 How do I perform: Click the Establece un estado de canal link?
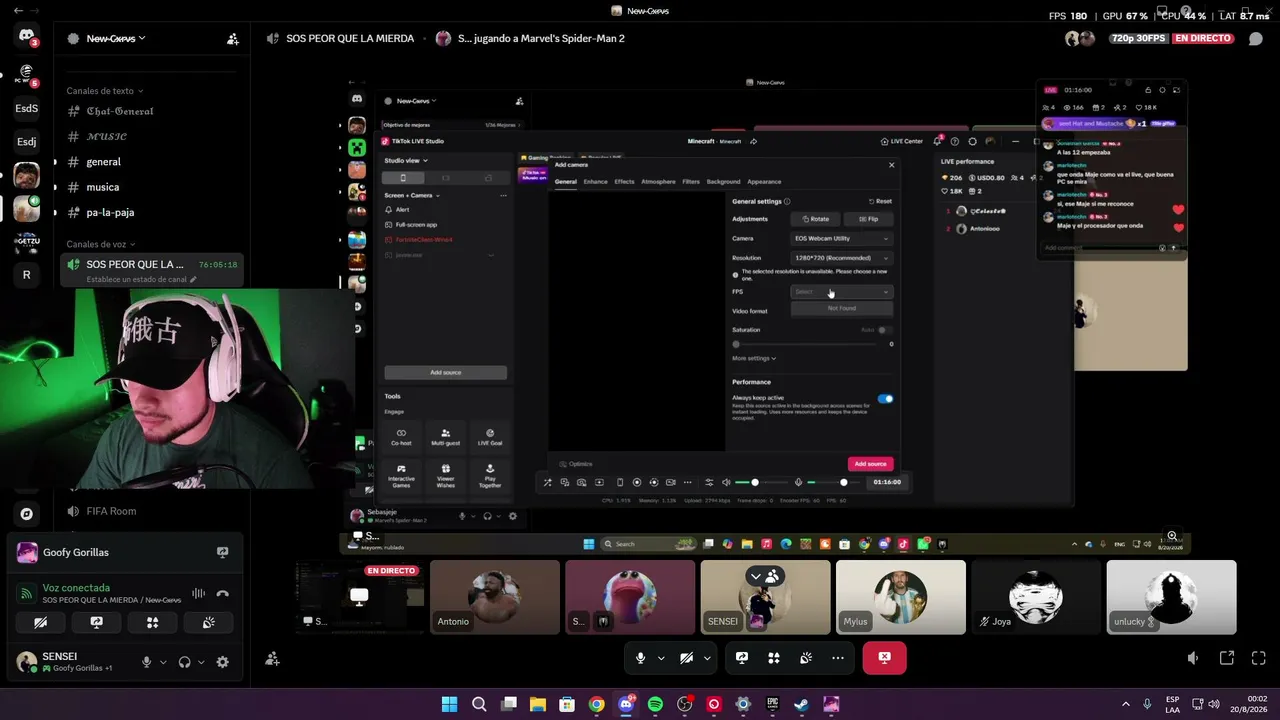[141, 280]
